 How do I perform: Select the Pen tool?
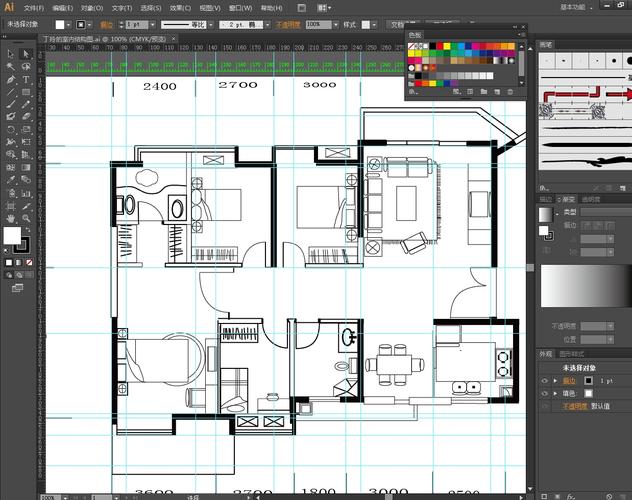pyautogui.click(x=11, y=79)
